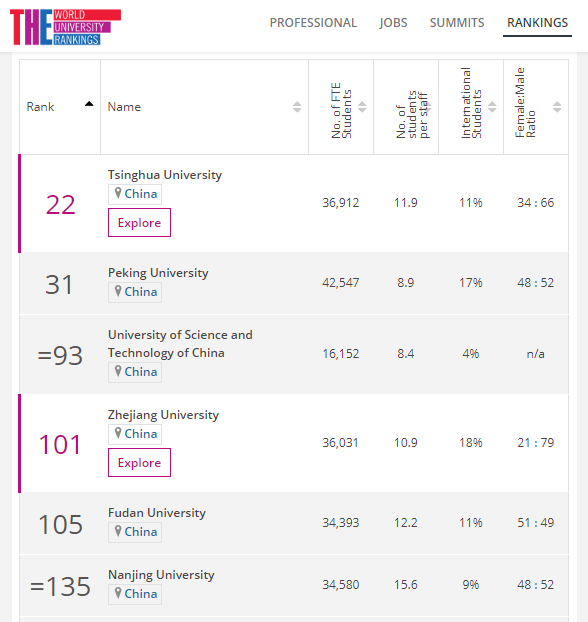Screen dimensions: 588x622
Task: Click the 51 : 49 female:male ratio
Action: click(x=536, y=522)
